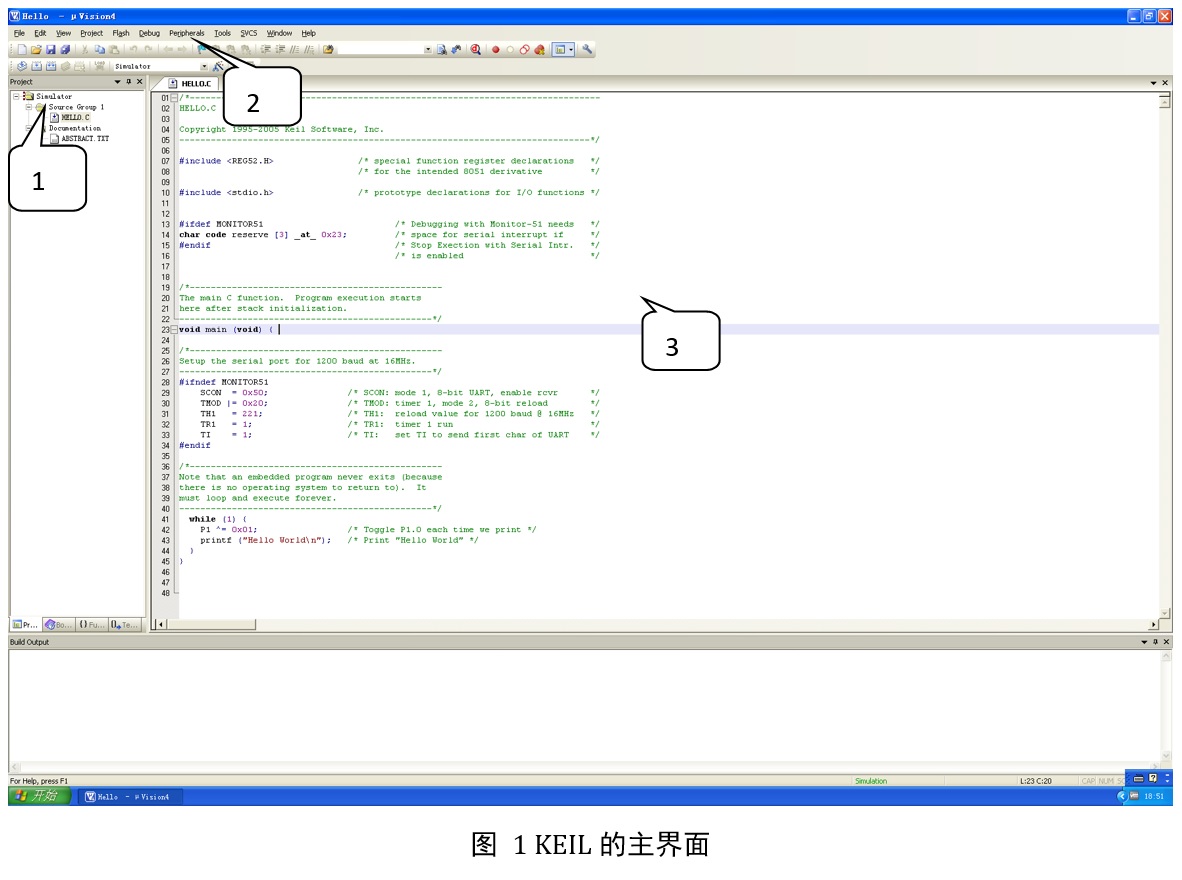Toggle the window layout view button
Viewport: 1182px width, 880px height.
click(x=560, y=50)
